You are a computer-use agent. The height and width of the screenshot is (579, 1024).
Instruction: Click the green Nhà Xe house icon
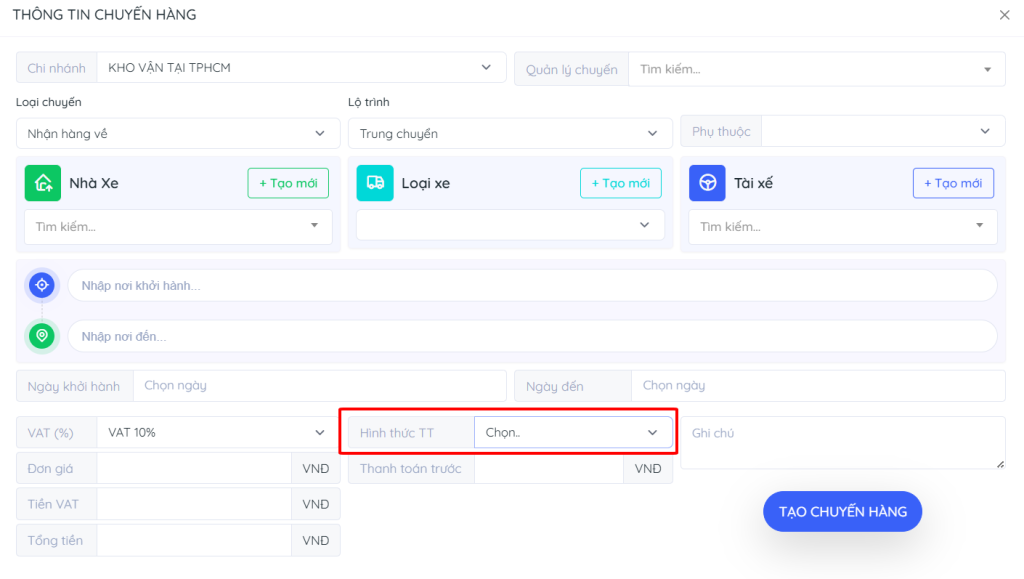[x=43, y=183]
